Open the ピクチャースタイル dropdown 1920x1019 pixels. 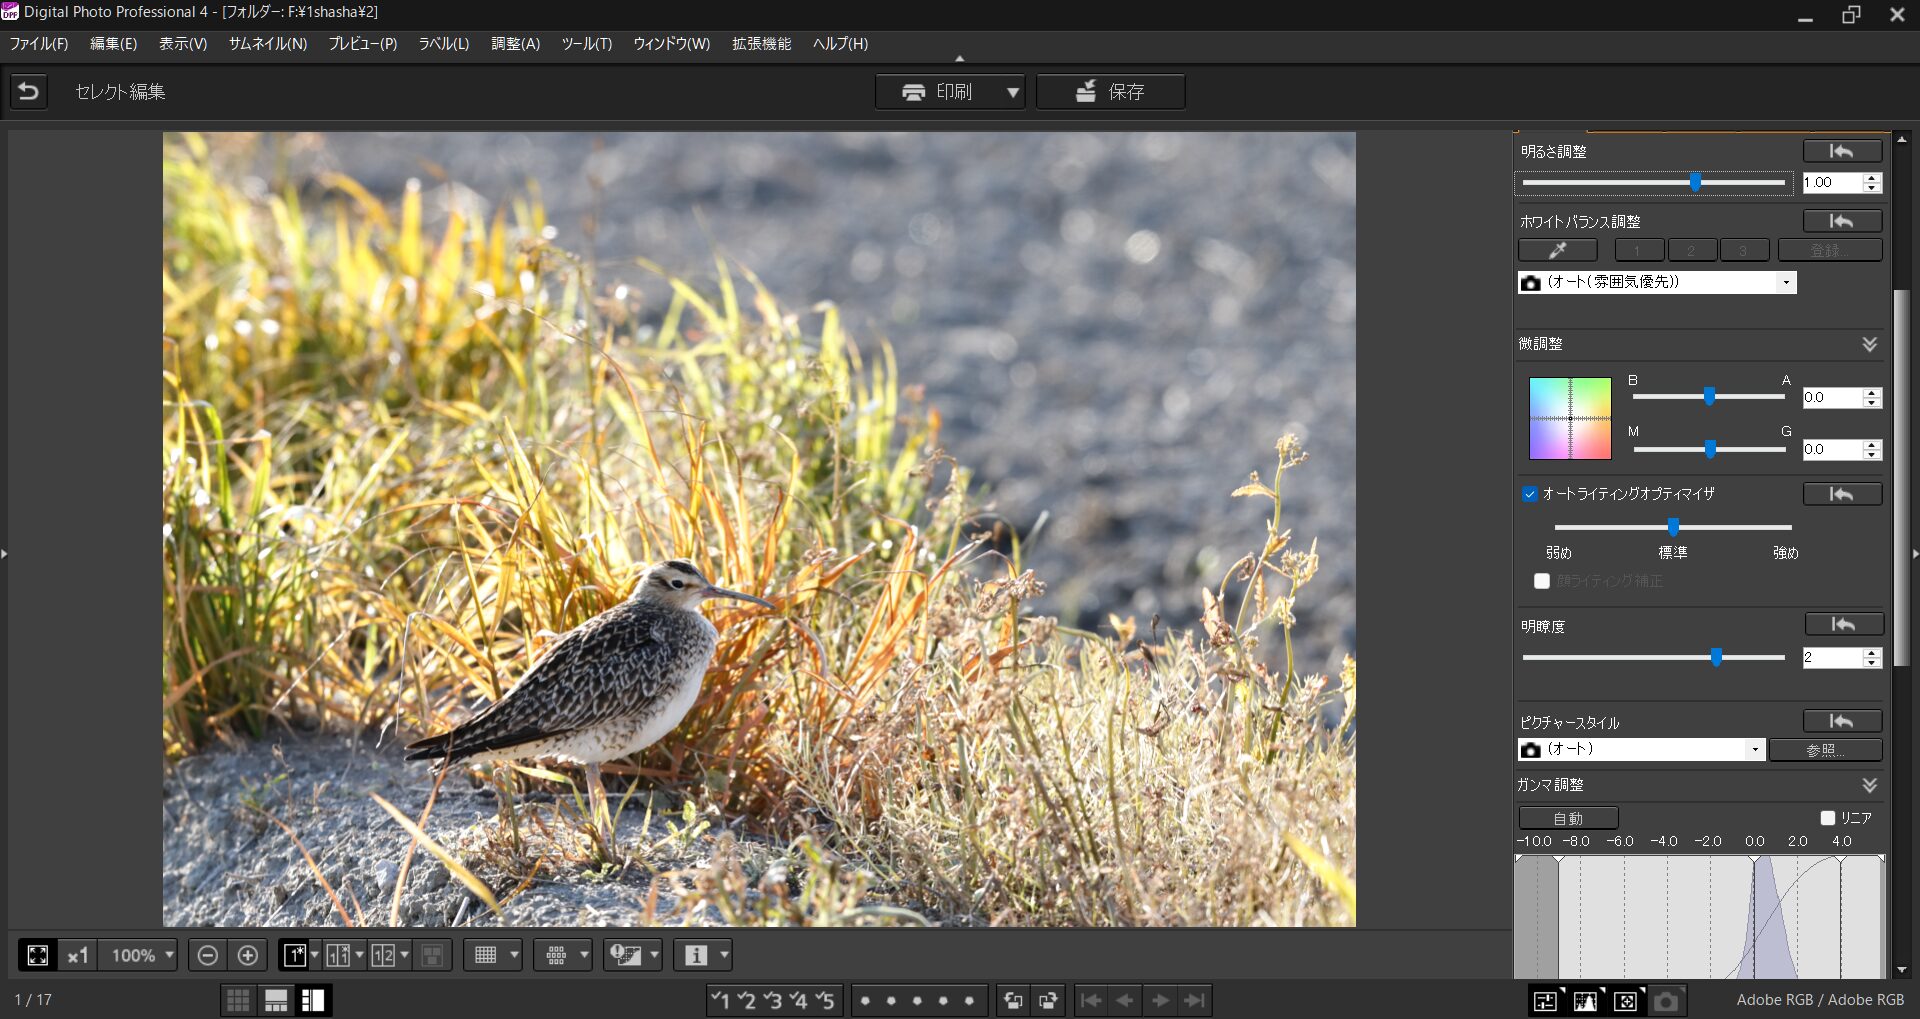(1754, 749)
